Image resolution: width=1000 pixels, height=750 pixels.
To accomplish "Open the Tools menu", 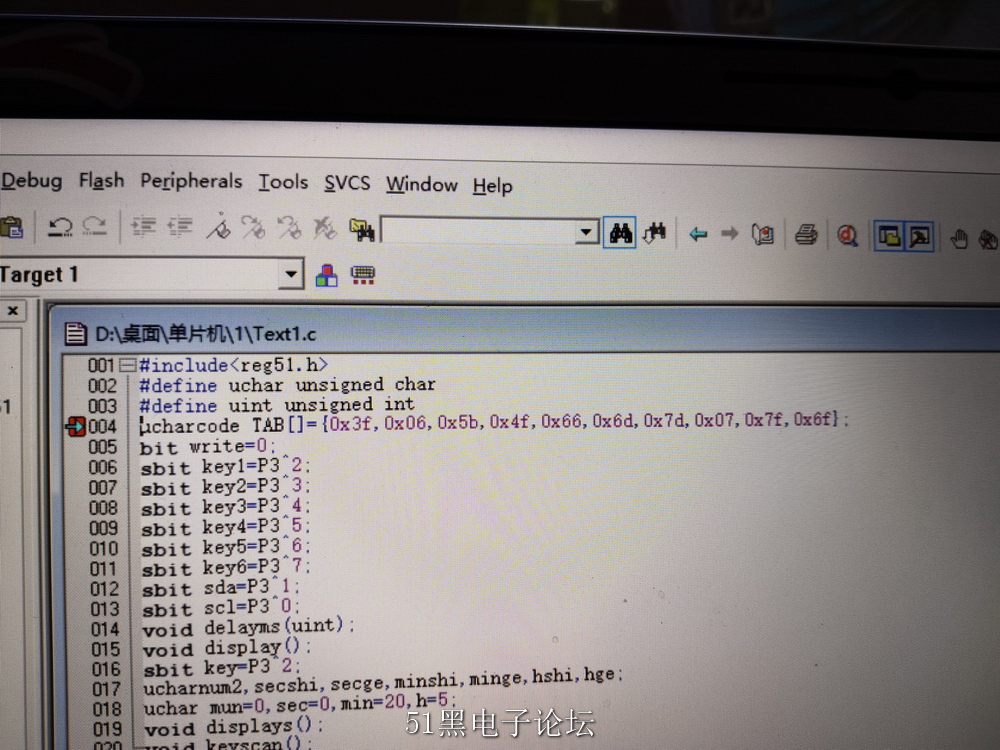I will point(283,182).
